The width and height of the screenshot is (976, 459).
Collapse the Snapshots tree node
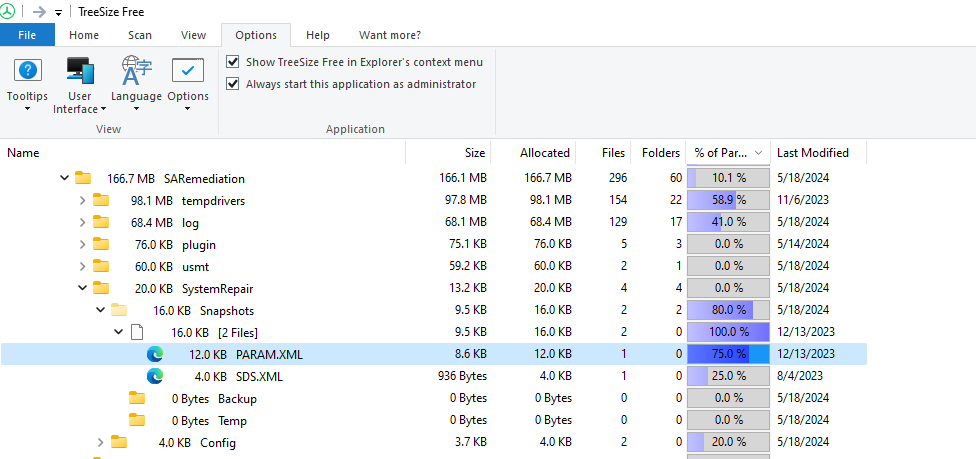(x=100, y=310)
